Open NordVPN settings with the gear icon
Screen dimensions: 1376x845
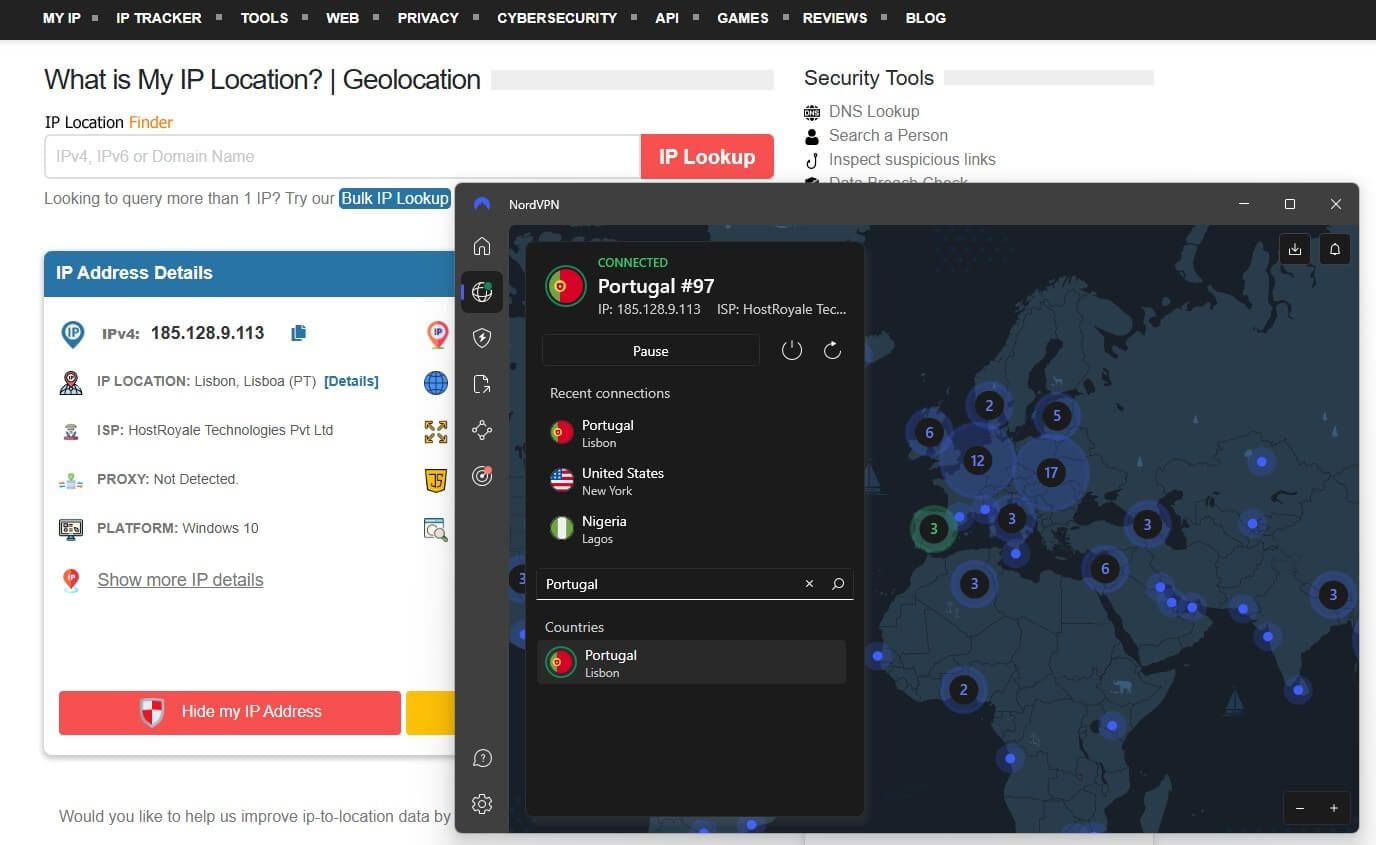[x=482, y=804]
